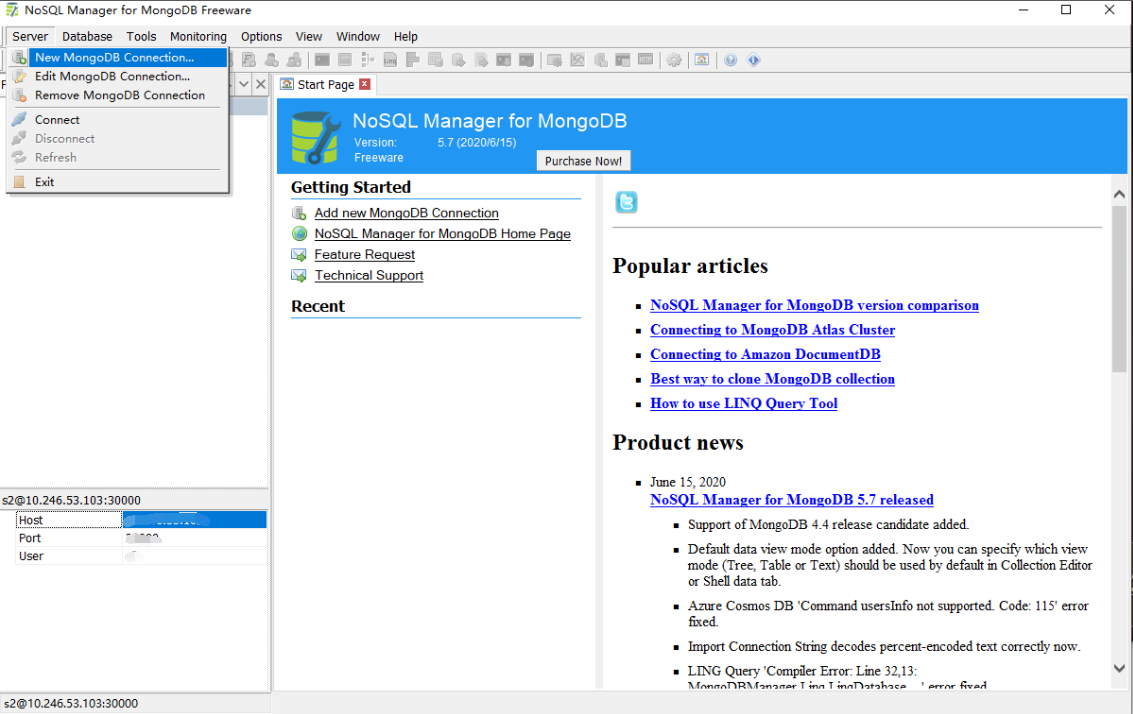Pick Remove MongoDB Connection menu entry
The image size is (1133, 714).
(x=119, y=95)
